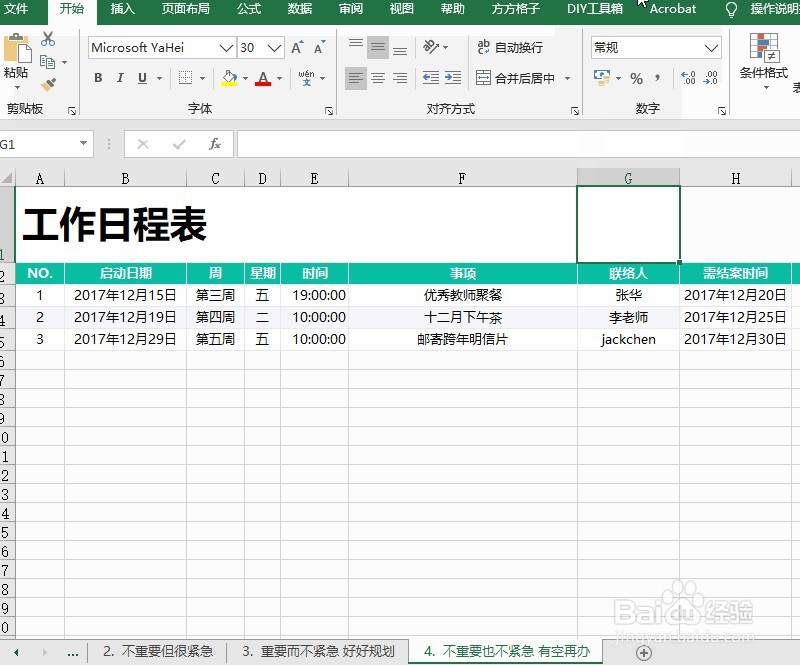The width and height of the screenshot is (800, 665).
Task: Switch to the 插入 ribbon tab
Action: pyautogui.click(x=122, y=10)
